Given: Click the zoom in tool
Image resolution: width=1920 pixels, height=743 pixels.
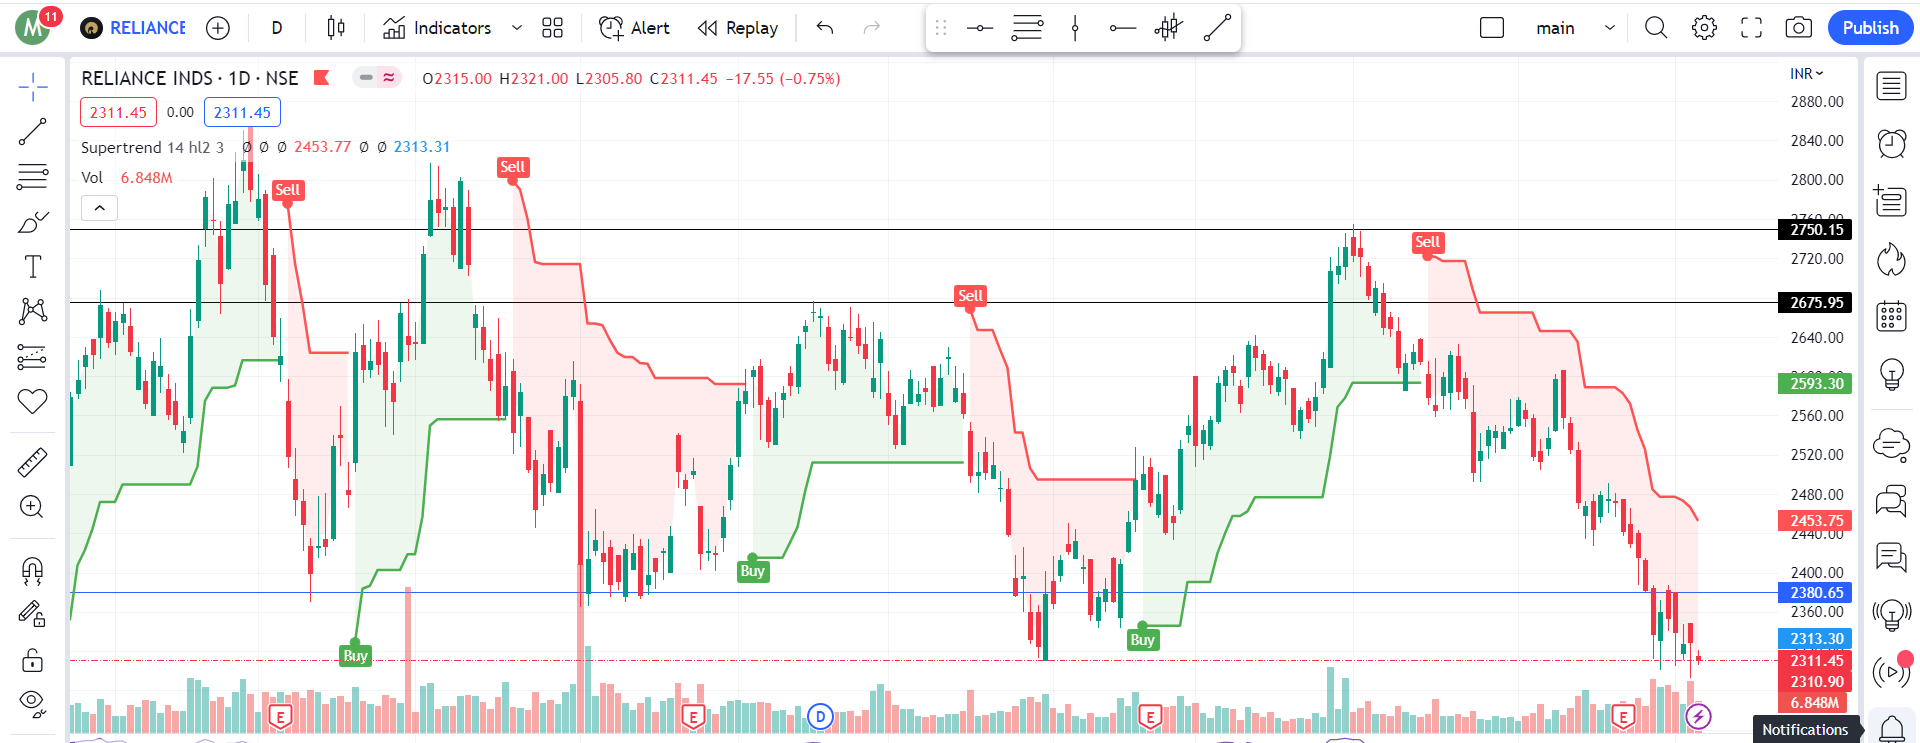Looking at the screenshot, I should click(x=32, y=506).
